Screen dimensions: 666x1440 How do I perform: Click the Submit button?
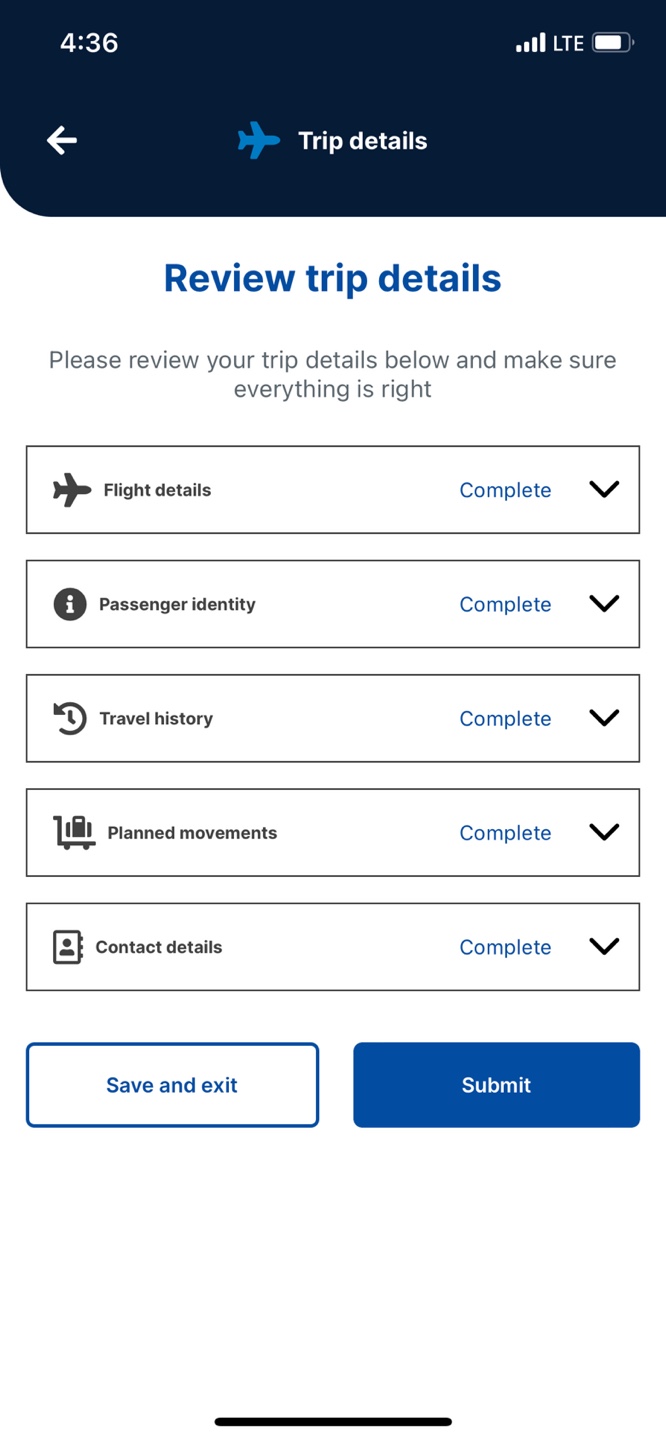496,1085
